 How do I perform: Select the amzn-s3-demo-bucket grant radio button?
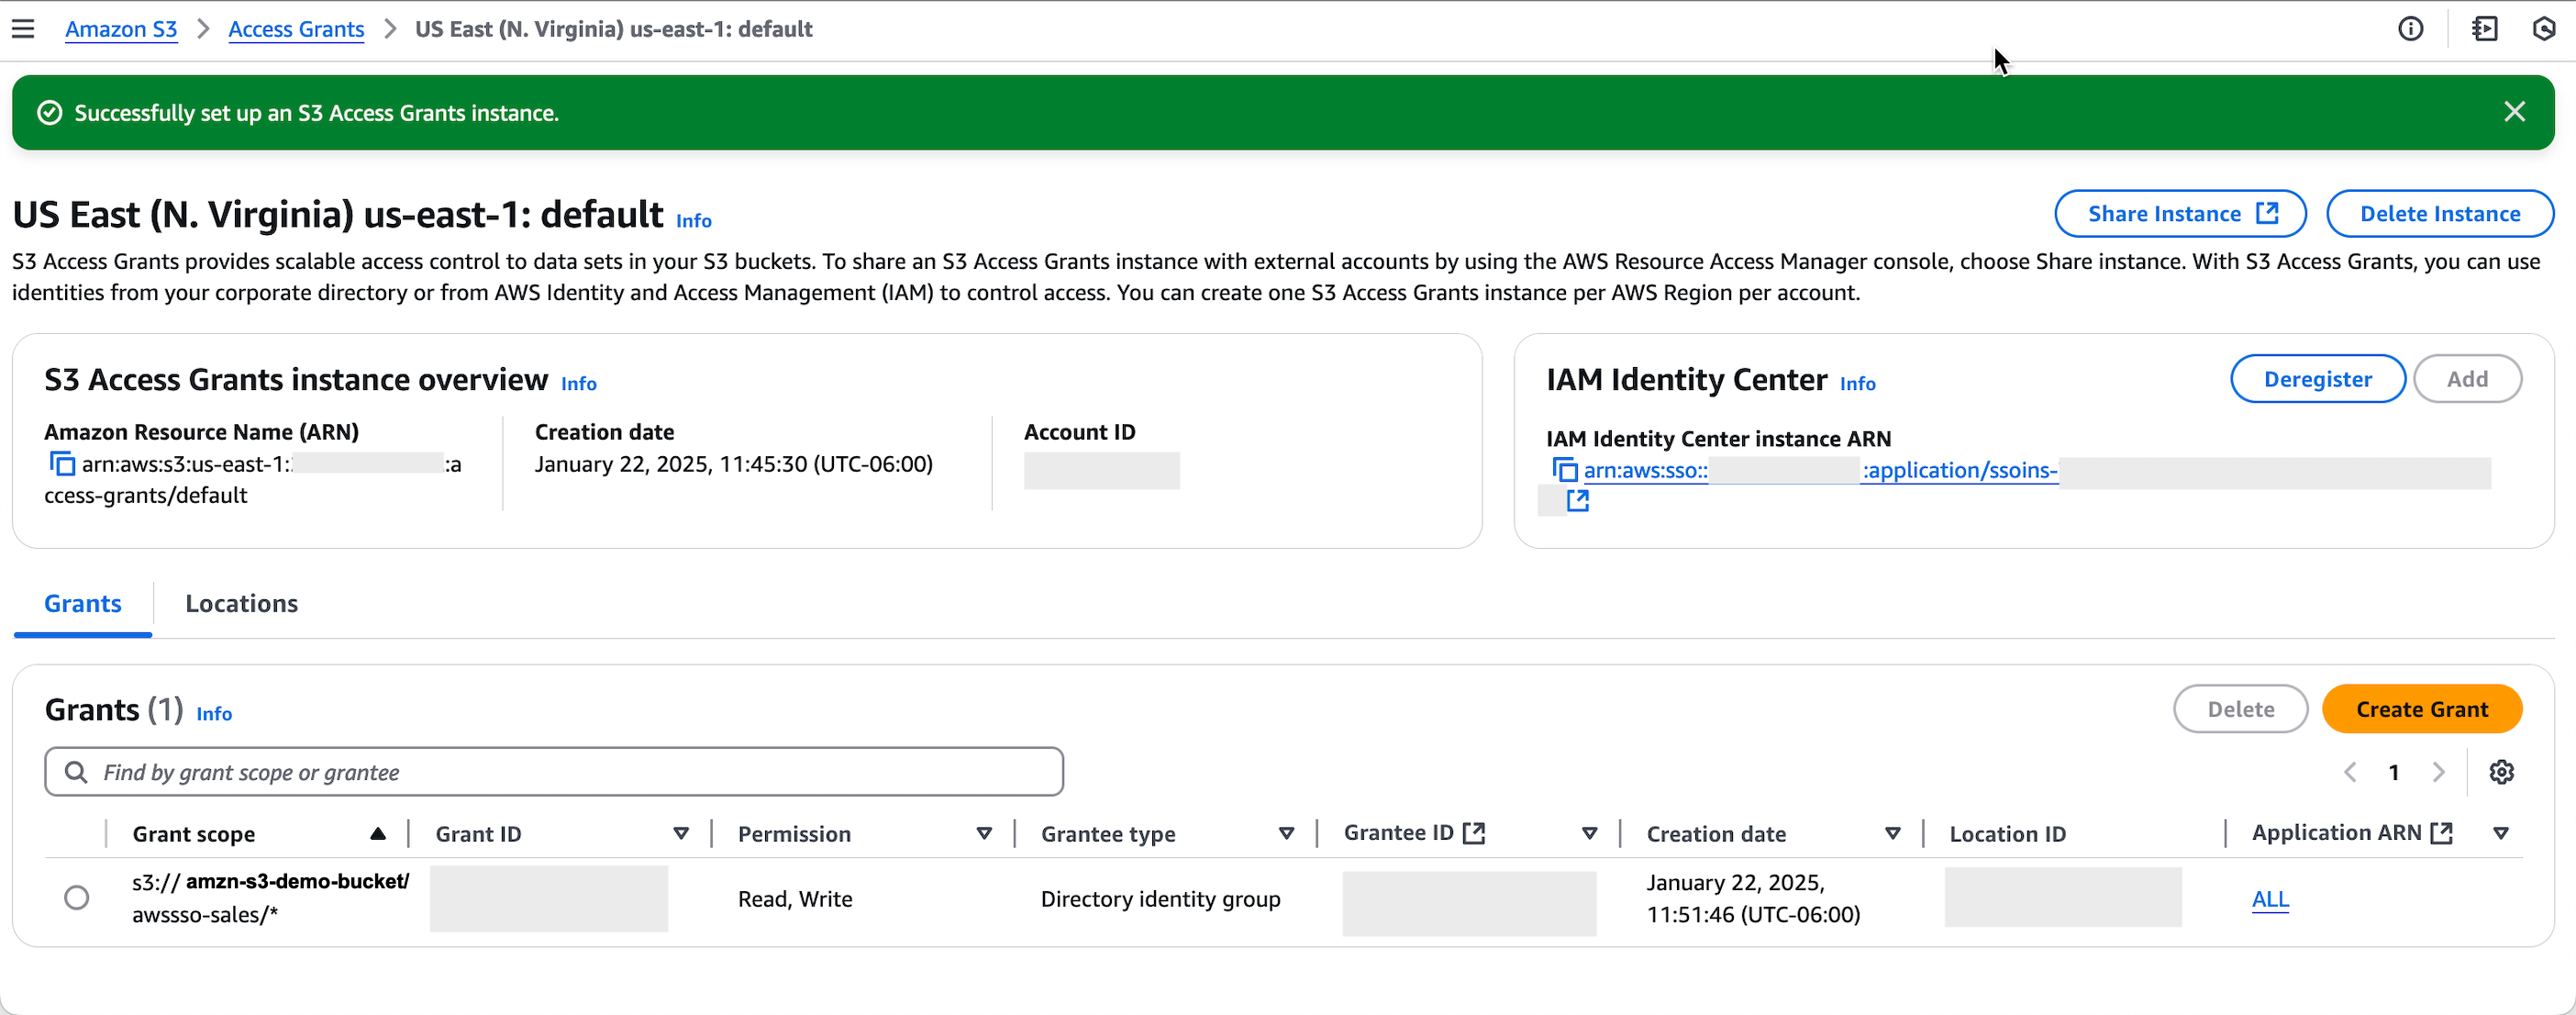coord(77,898)
